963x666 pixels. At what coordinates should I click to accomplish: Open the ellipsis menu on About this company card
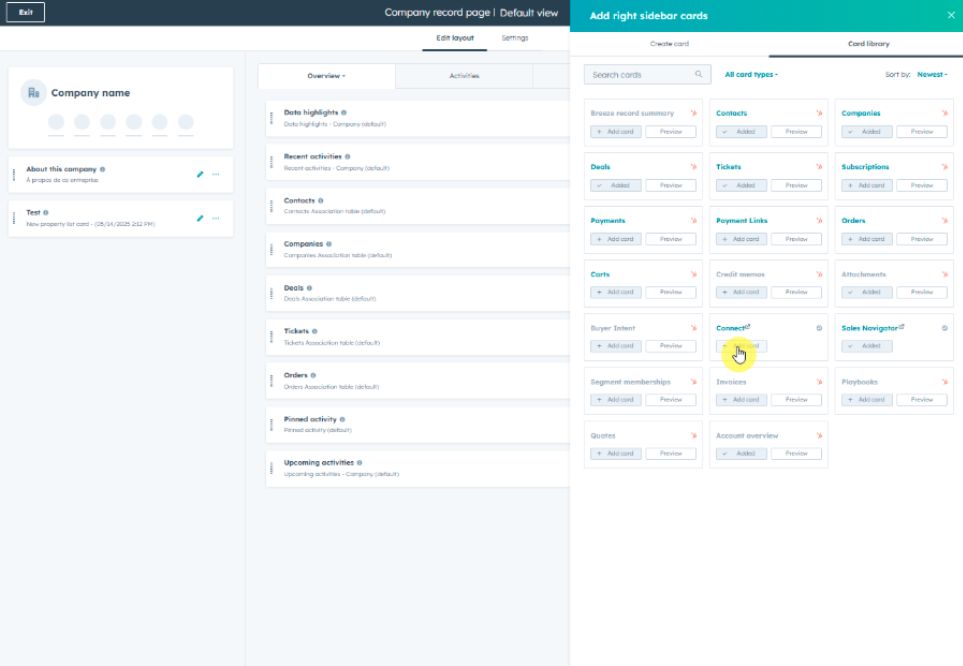217,174
